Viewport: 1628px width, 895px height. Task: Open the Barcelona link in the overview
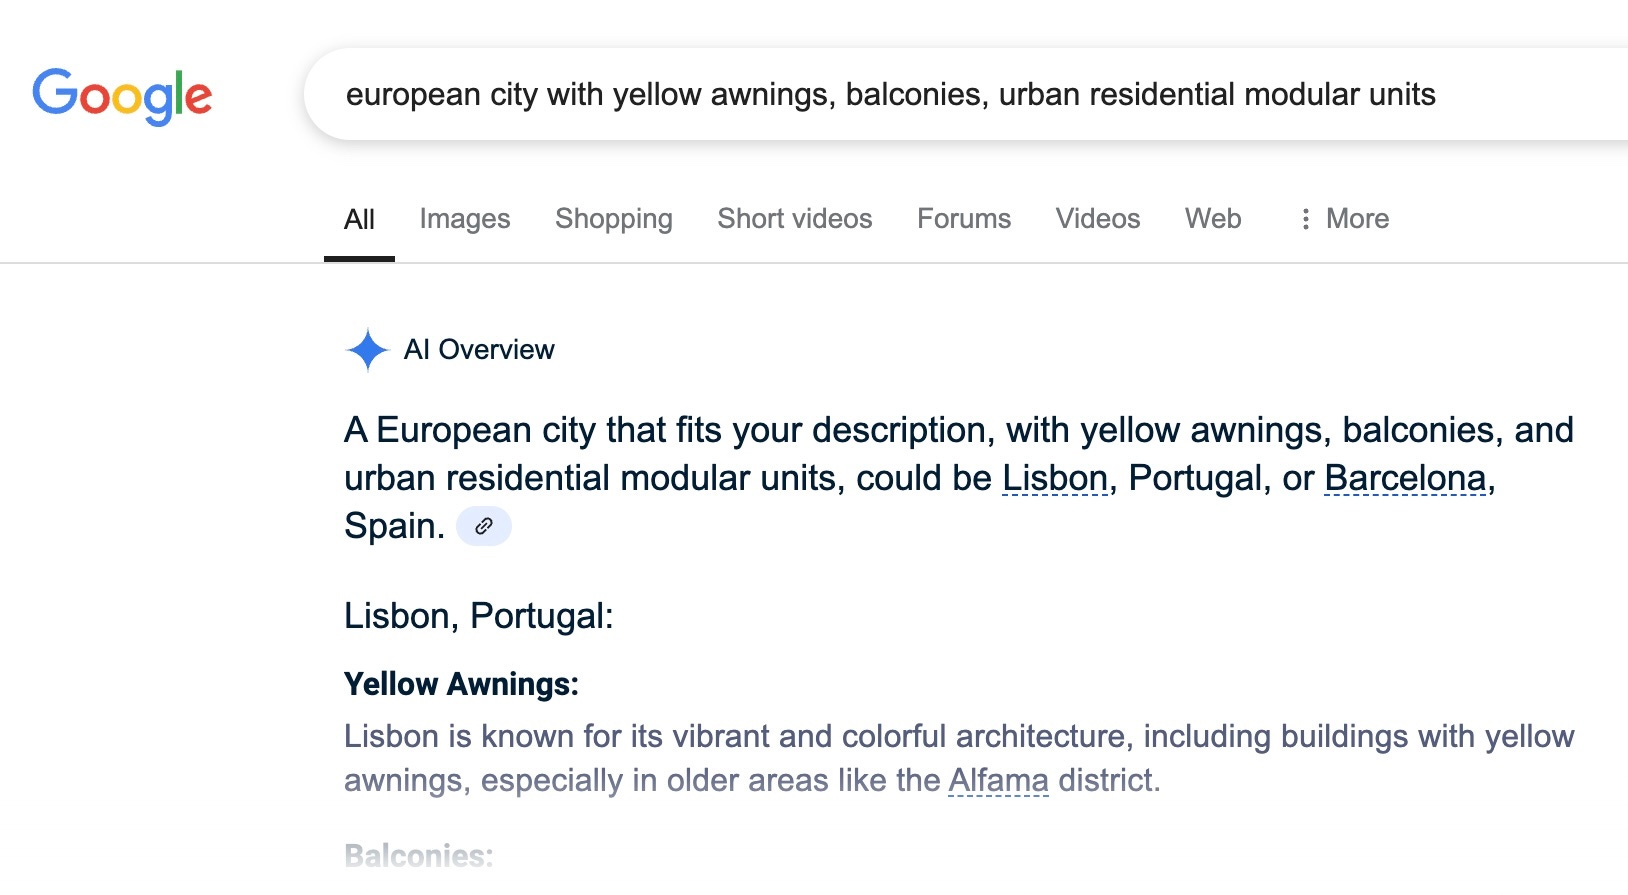pyautogui.click(x=1405, y=478)
